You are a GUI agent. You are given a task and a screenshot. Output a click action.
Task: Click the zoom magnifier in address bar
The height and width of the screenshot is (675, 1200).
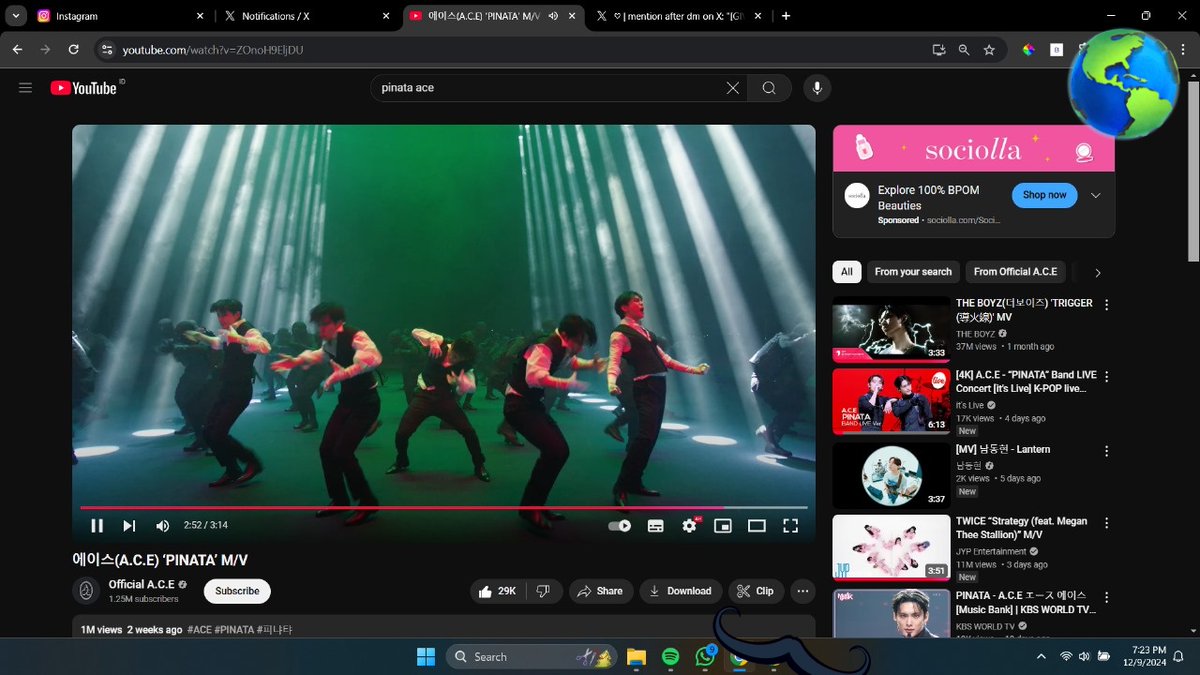tap(964, 50)
